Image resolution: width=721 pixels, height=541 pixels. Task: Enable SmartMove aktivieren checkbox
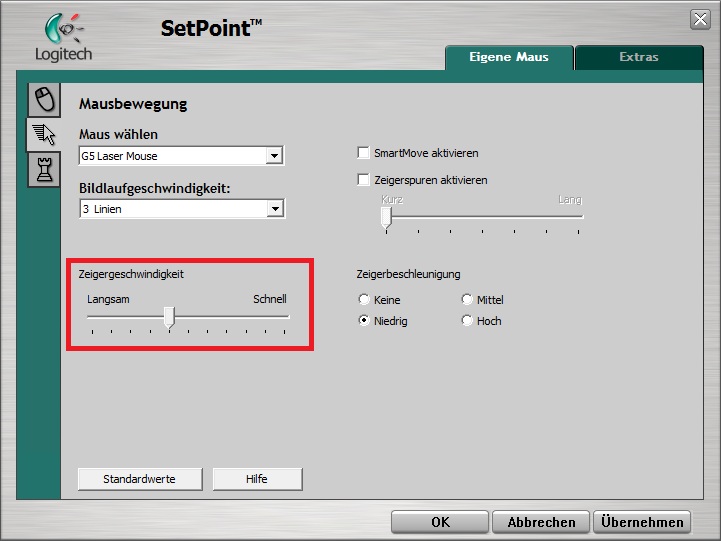click(363, 153)
